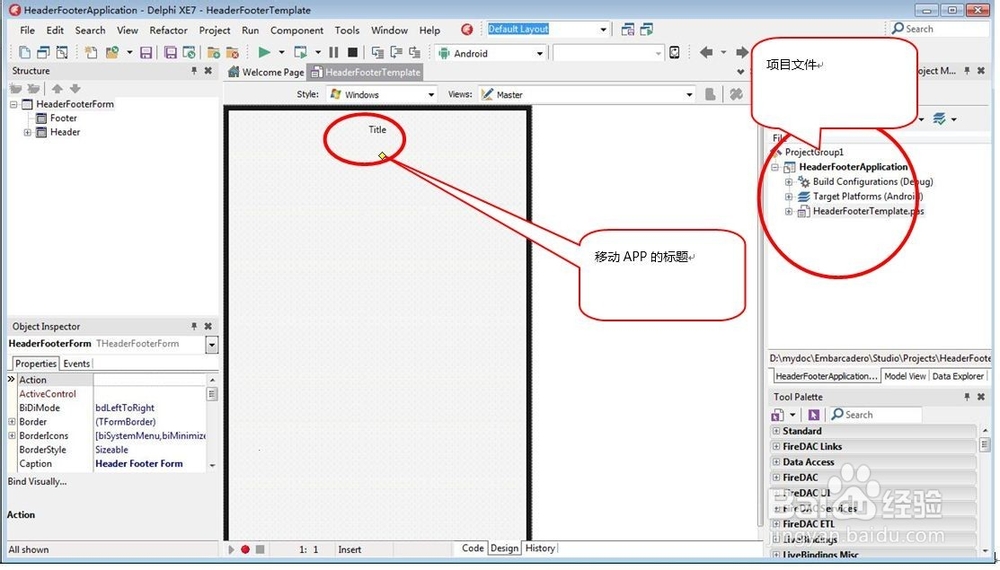Open the Refactor menu
This screenshot has height=570, width=1000.
point(168,30)
